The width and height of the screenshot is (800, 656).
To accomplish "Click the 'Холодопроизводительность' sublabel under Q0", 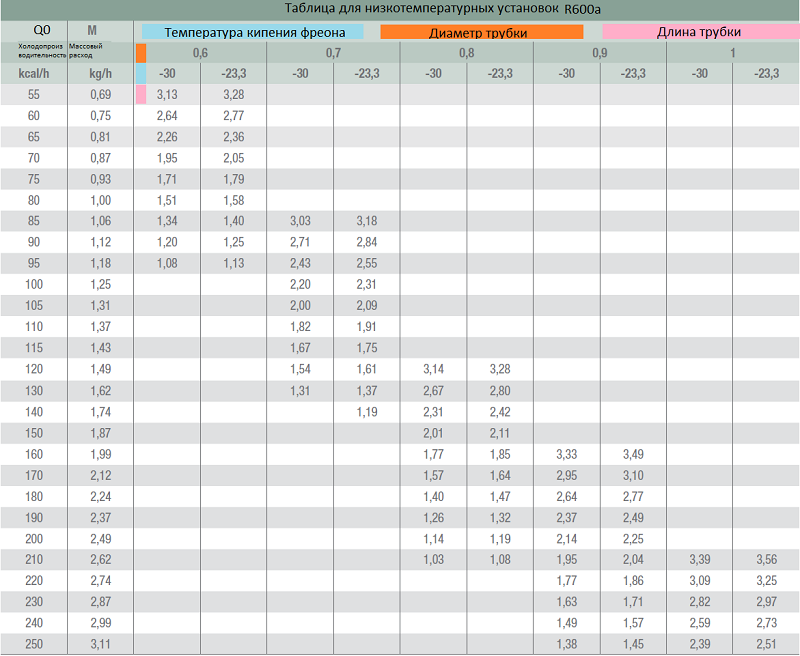I will [x=42, y=51].
